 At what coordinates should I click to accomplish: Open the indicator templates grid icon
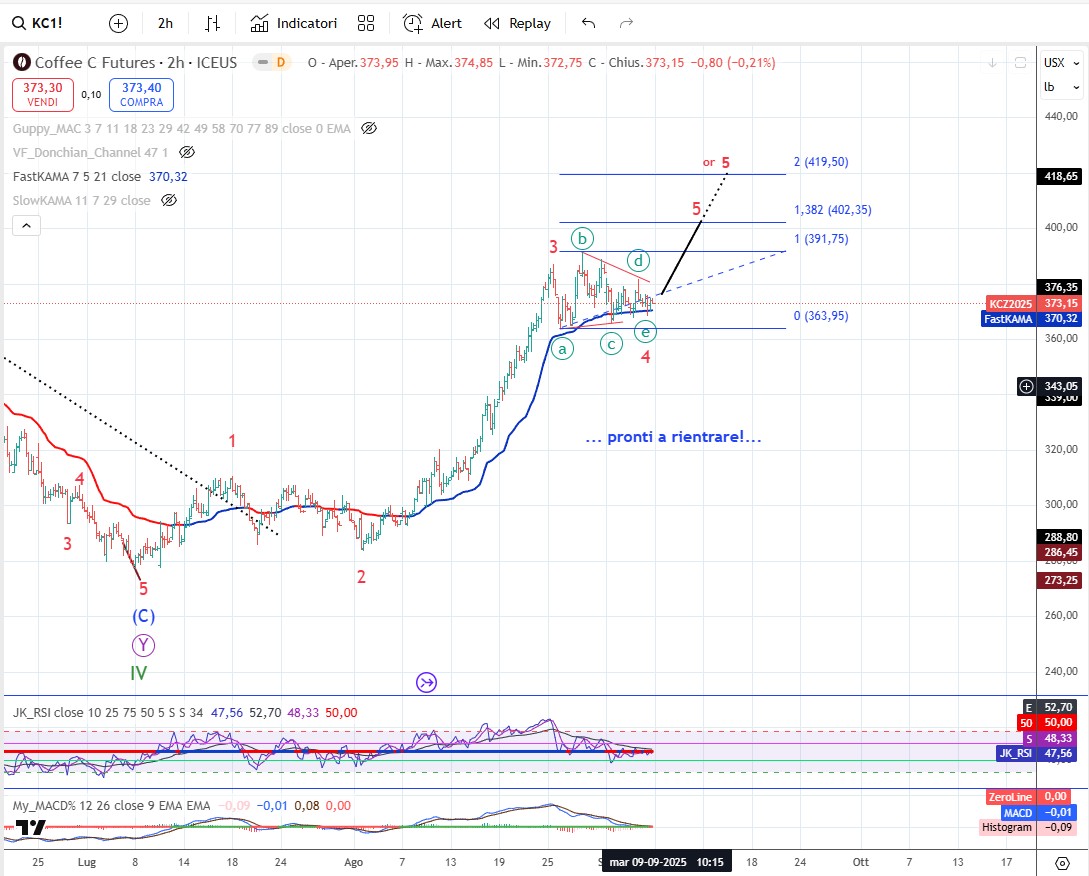click(366, 23)
